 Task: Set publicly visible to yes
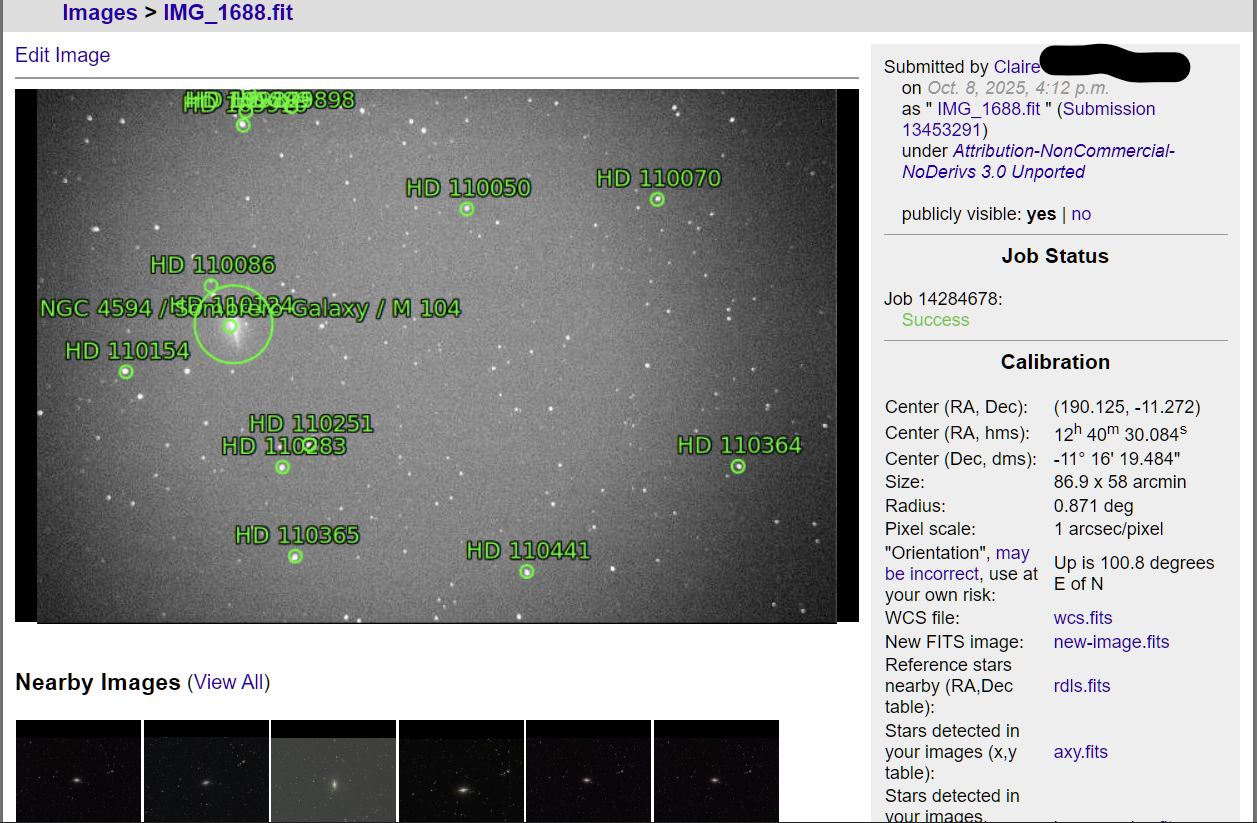click(1041, 214)
